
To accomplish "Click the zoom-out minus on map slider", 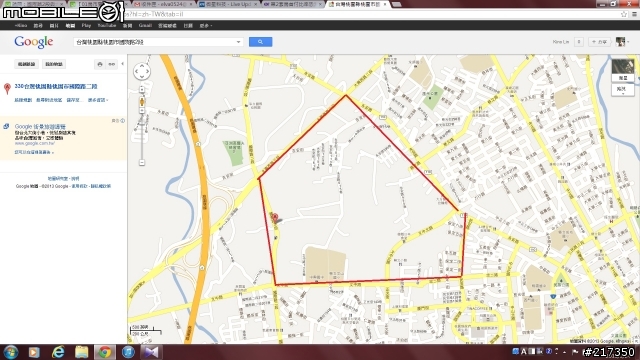I will [142, 162].
